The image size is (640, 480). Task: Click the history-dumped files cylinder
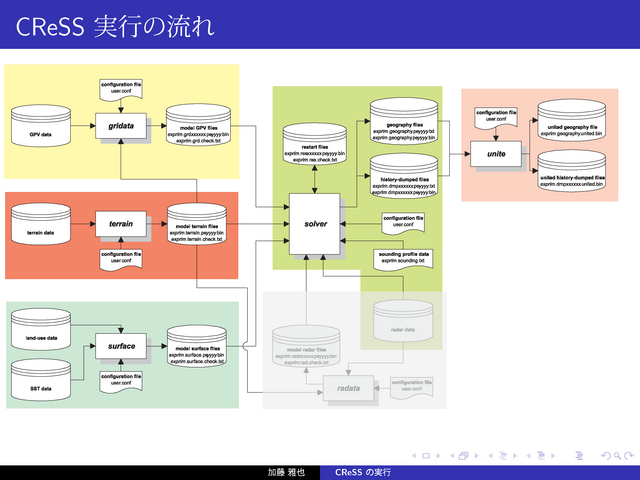click(x=404, y=176)
